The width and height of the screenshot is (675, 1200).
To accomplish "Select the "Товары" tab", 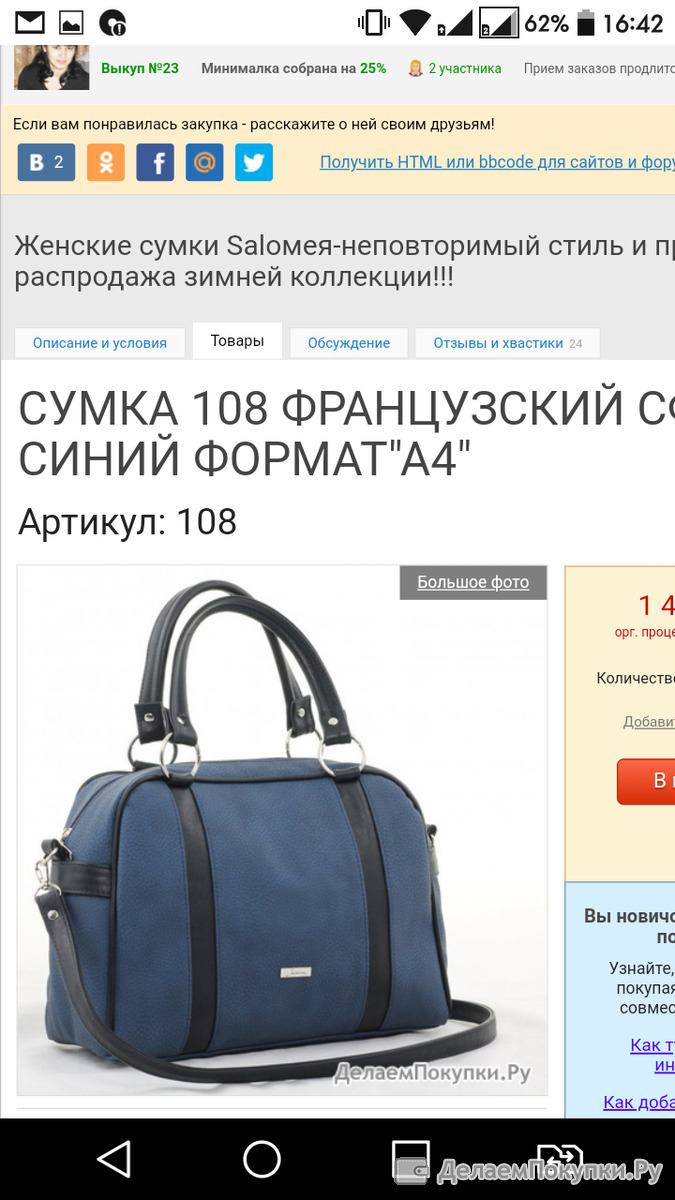I will point(237,340).
